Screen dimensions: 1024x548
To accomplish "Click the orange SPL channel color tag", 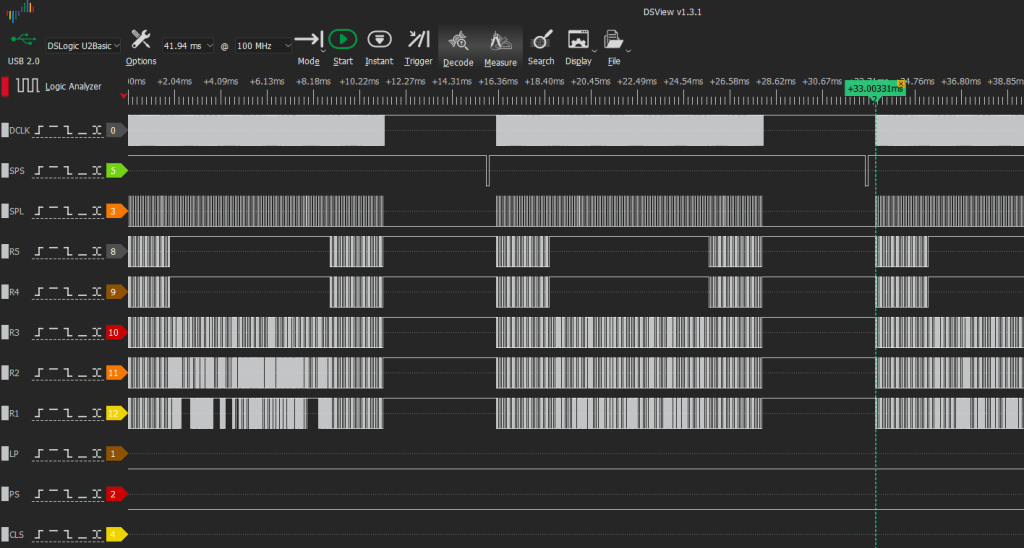I will pos(115,211).
